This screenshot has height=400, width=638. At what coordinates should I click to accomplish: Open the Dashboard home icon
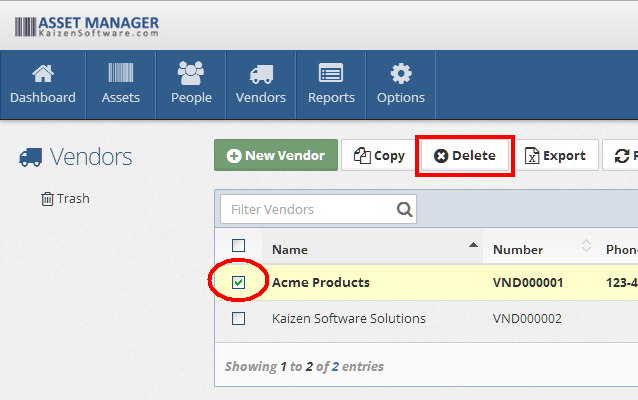pyautogui.click(x=43, y=74)
